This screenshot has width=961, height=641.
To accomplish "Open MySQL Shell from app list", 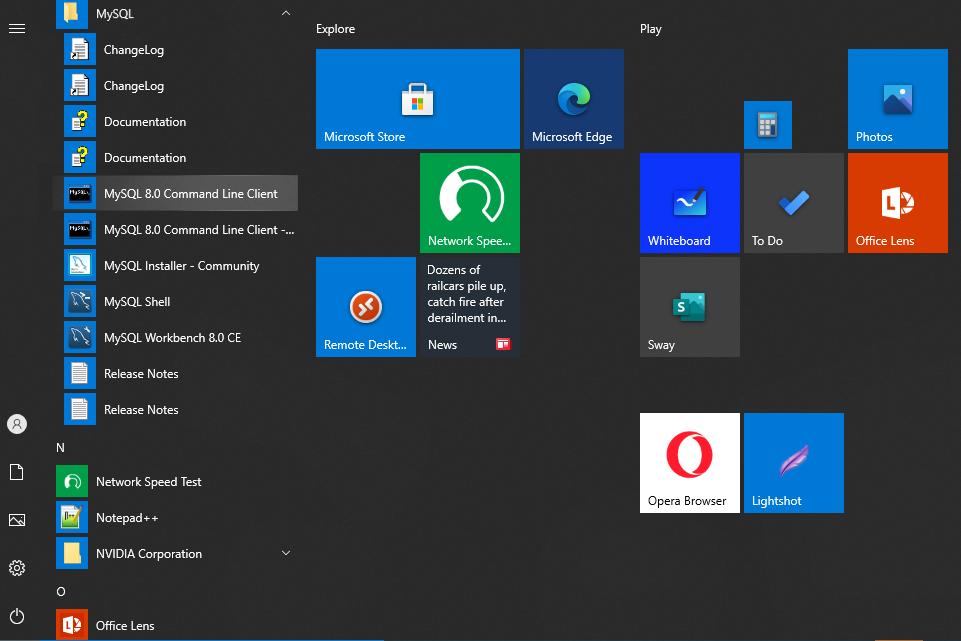I will 137,302.
